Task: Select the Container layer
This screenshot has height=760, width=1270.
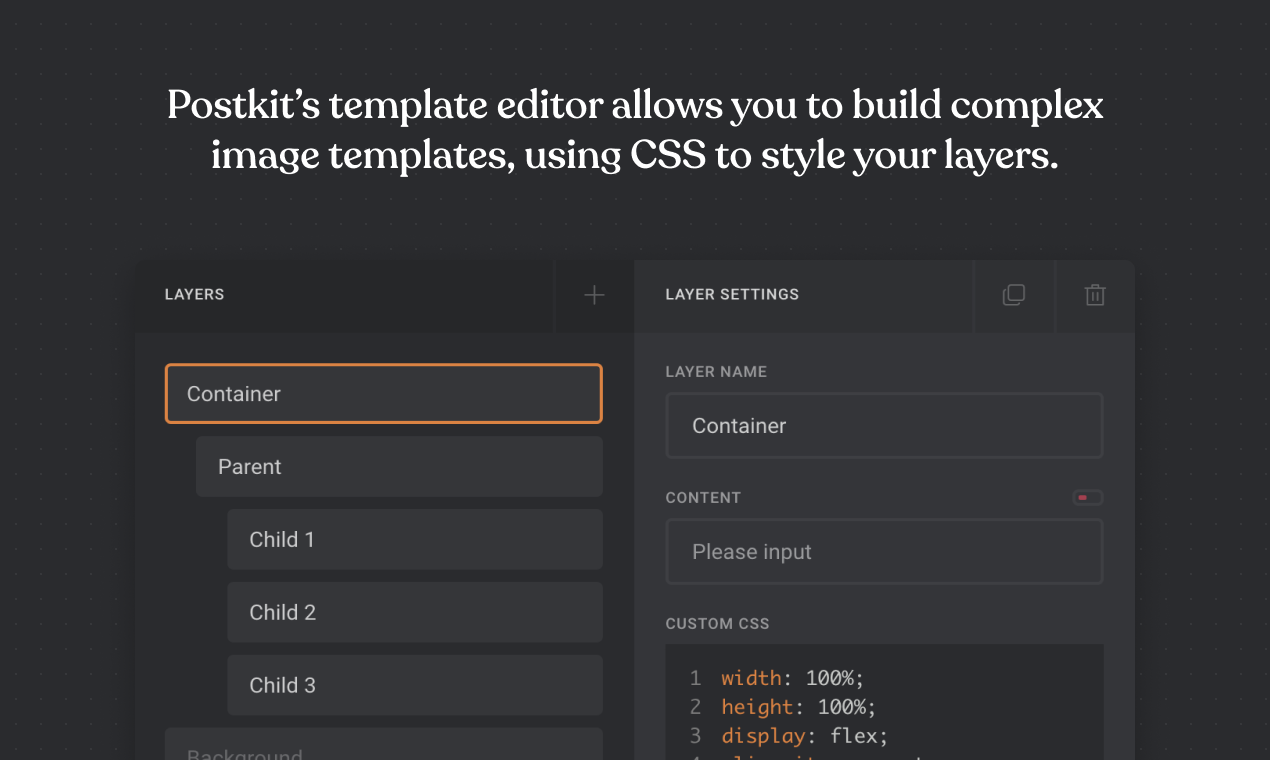Action: click(384, 394)
